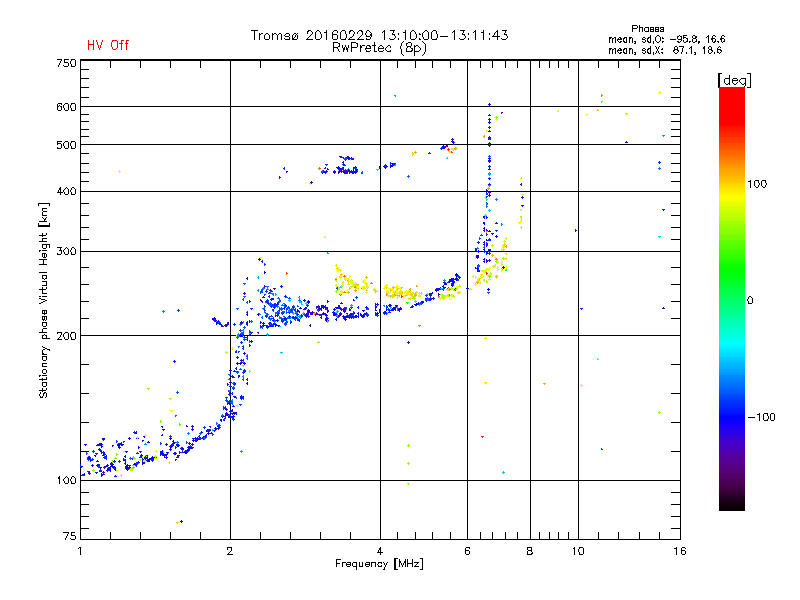Click the 'Stationary phase Virtual Height [km]' axis title
The width and height of the screenshot is (800, 600).
click(x=43, y=301)
